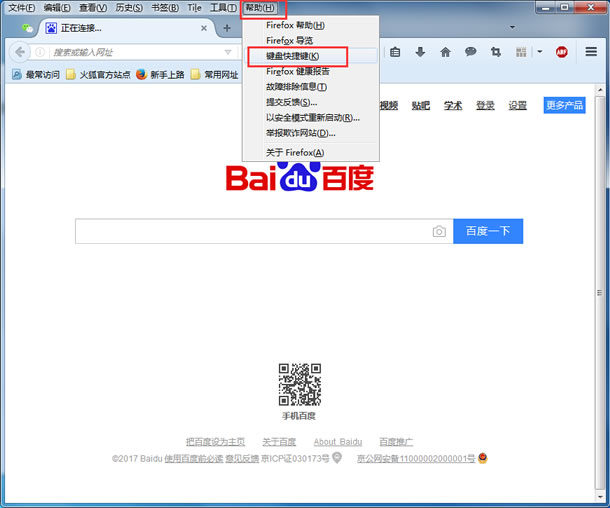Viewport: 610px width, 508px height.
Task: Open the hamburger menu
Action: (591, 51)
